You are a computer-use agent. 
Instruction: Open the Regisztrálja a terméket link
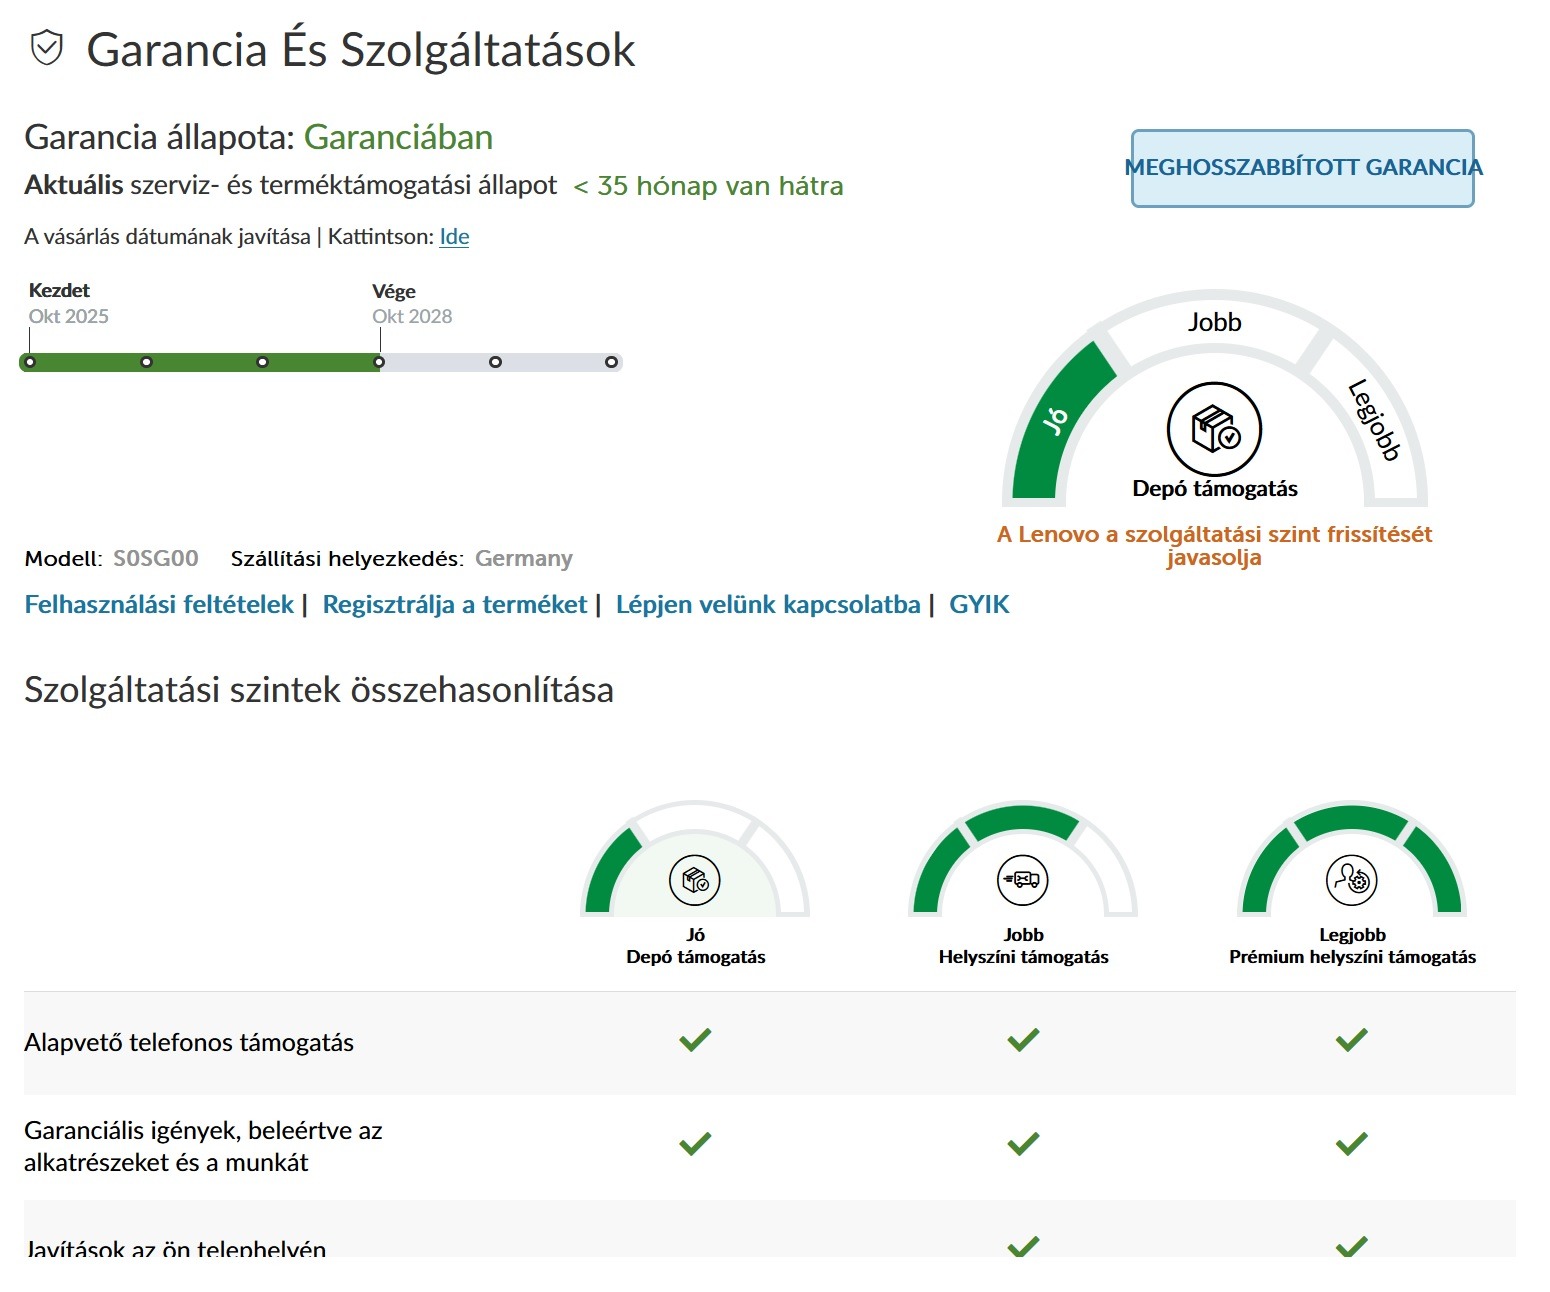(x=454, y=605)
